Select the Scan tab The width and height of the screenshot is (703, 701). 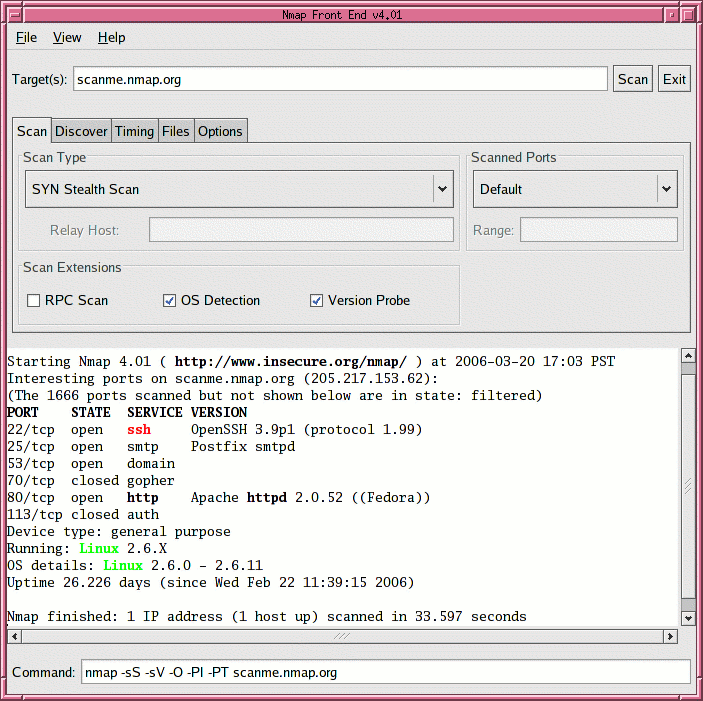point(32,131)
